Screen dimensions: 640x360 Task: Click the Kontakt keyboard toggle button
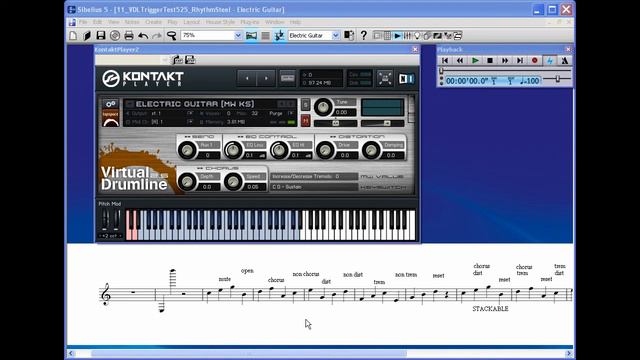point(288,78)
